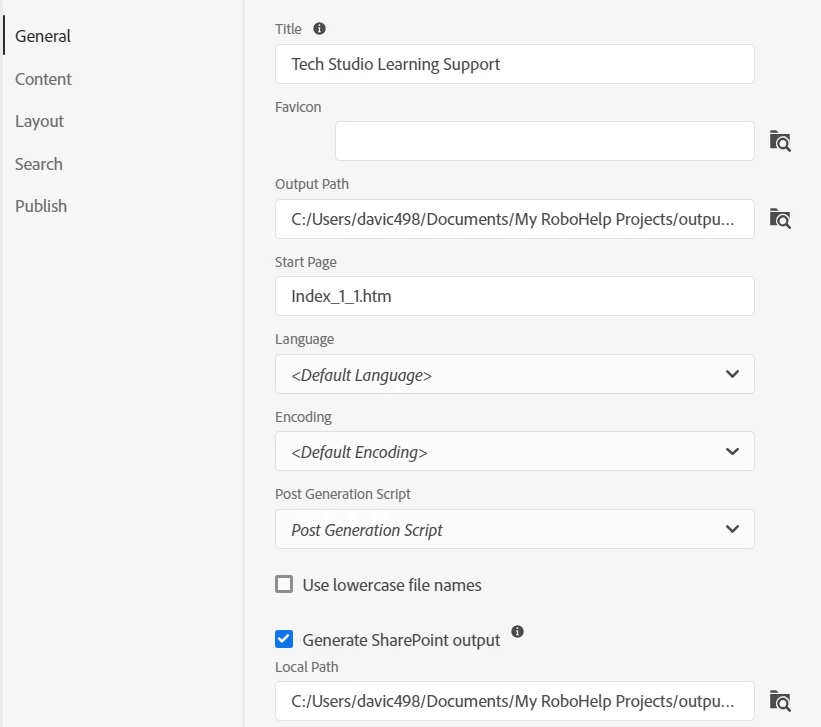Open the Language dropdown

pos(514,374)
